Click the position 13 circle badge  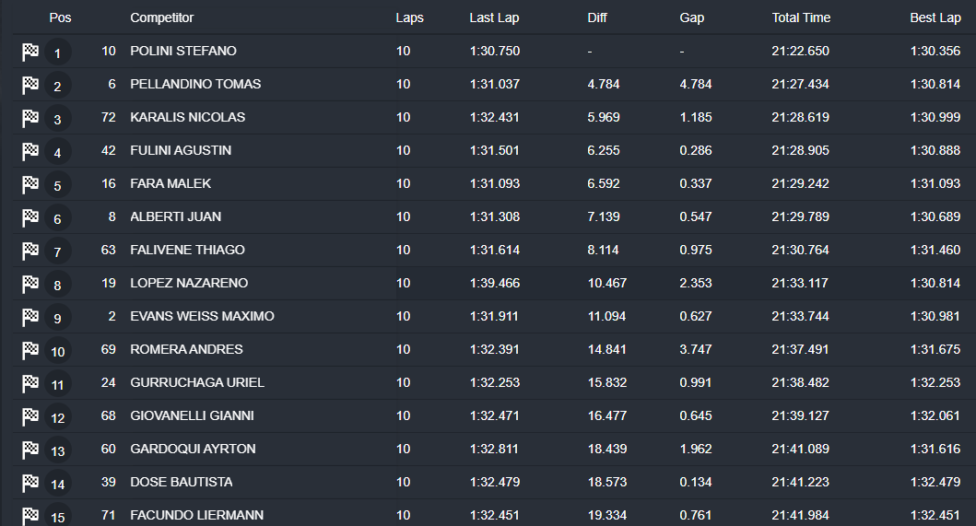click(57, 451)
